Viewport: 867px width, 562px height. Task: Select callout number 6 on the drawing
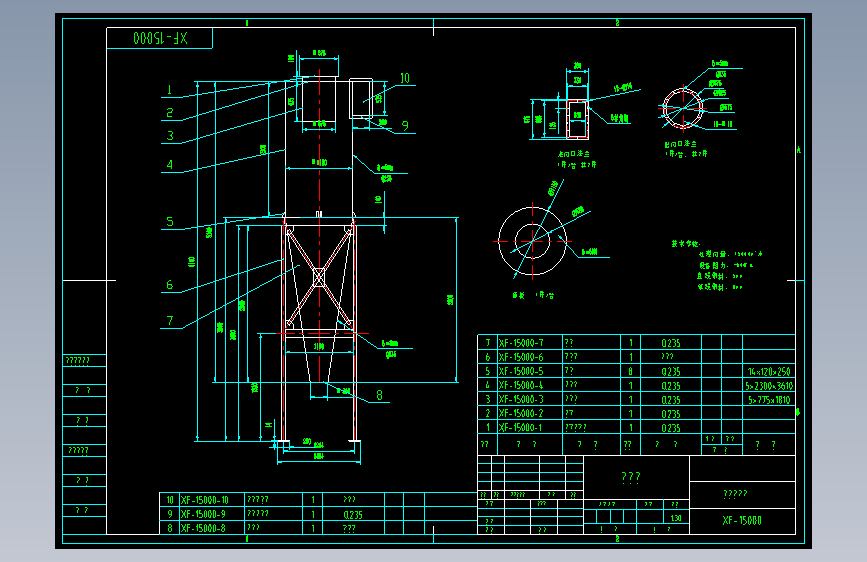[x=170, y=285]
